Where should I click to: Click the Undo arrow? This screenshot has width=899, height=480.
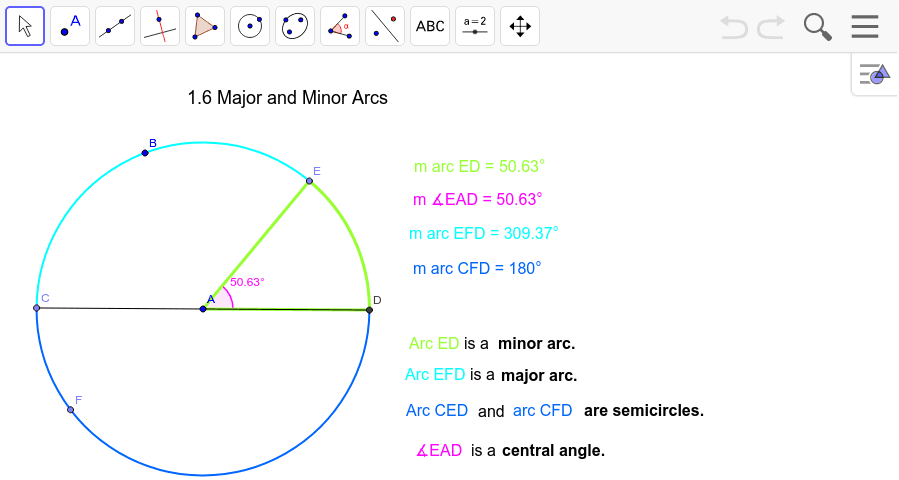pos(734,27)
